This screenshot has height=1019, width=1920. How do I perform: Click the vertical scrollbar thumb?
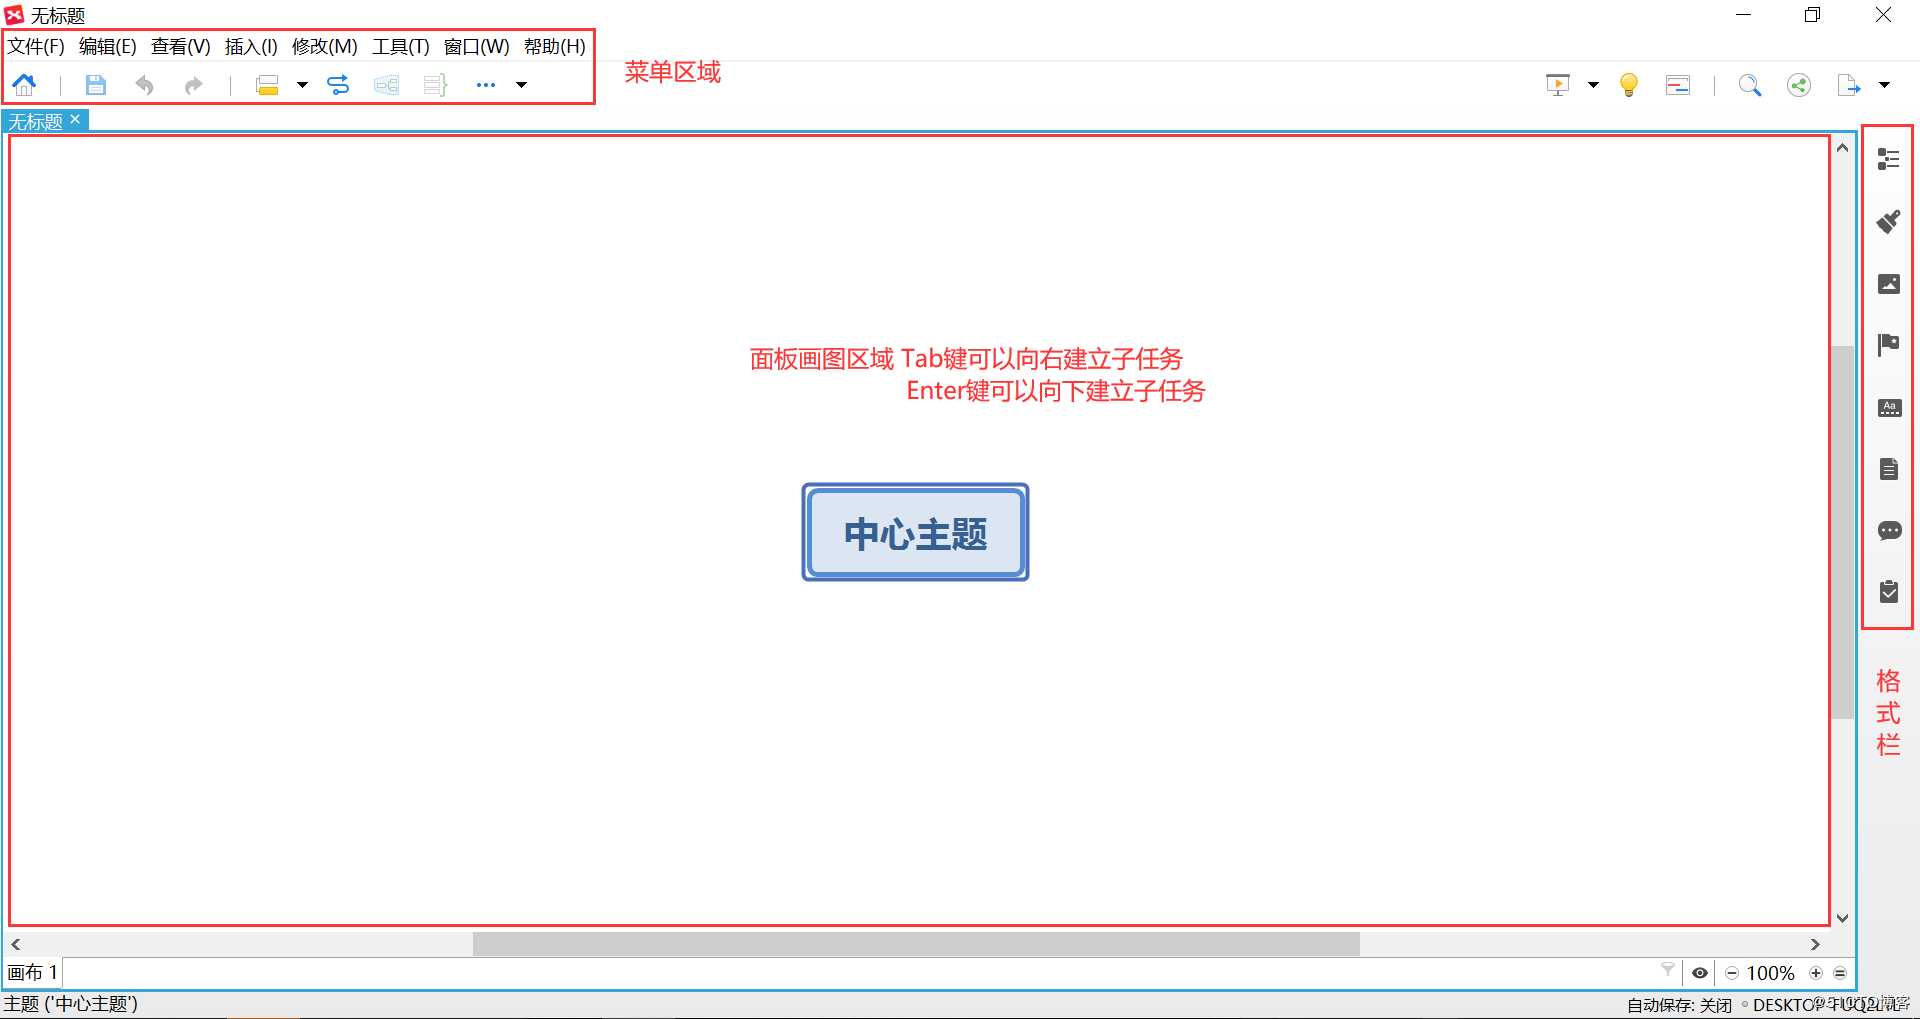click(x=1842, y=532)
